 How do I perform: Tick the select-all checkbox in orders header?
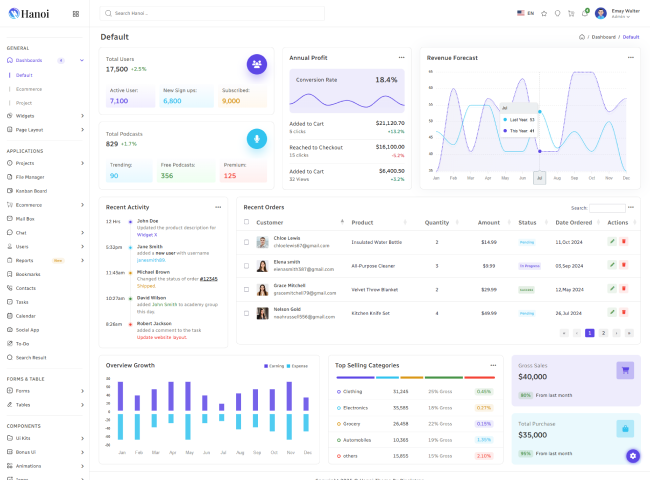(x=247, y=222)
